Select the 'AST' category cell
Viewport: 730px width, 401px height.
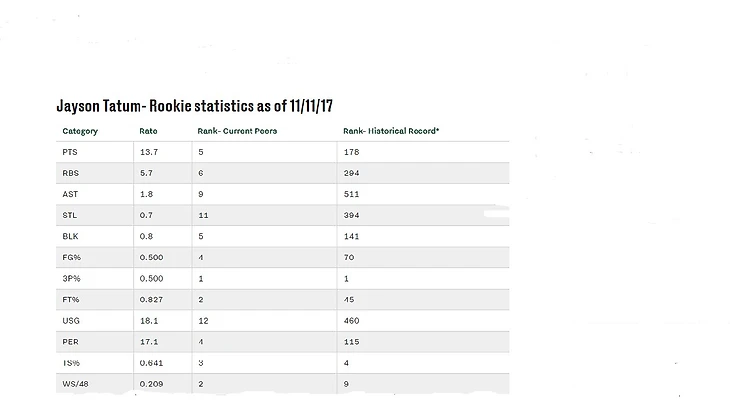point(70,194)
